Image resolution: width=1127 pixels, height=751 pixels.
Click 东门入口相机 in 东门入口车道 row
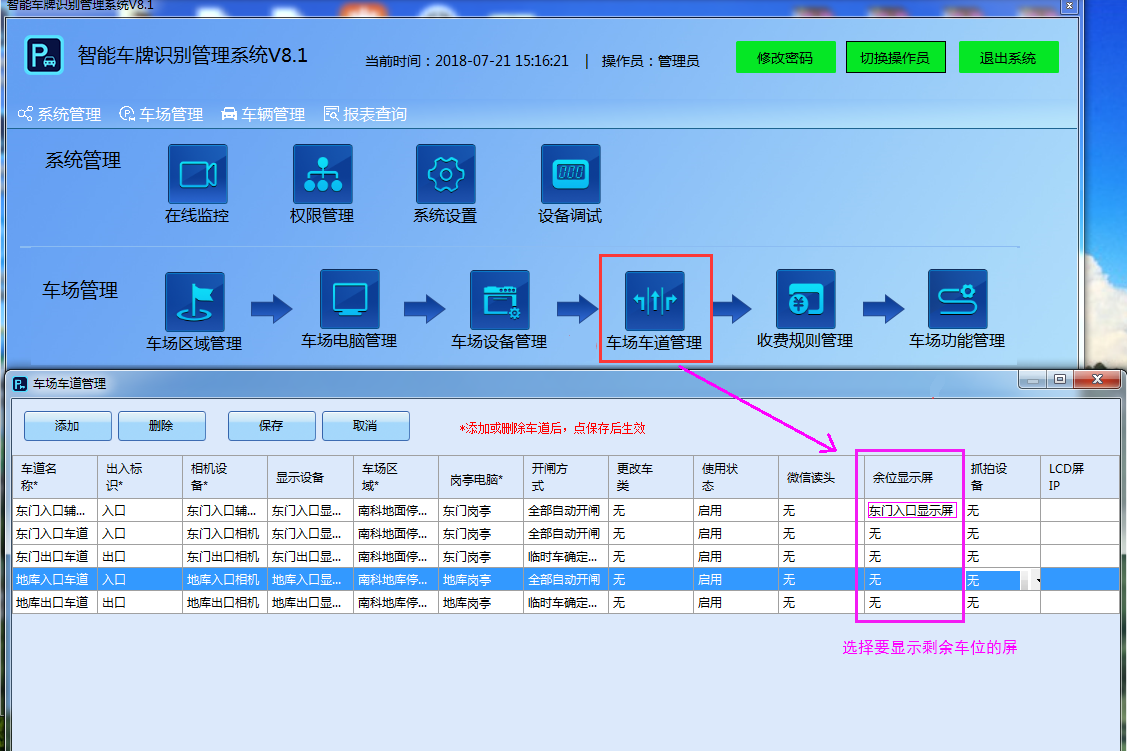(x=224, y=534)
